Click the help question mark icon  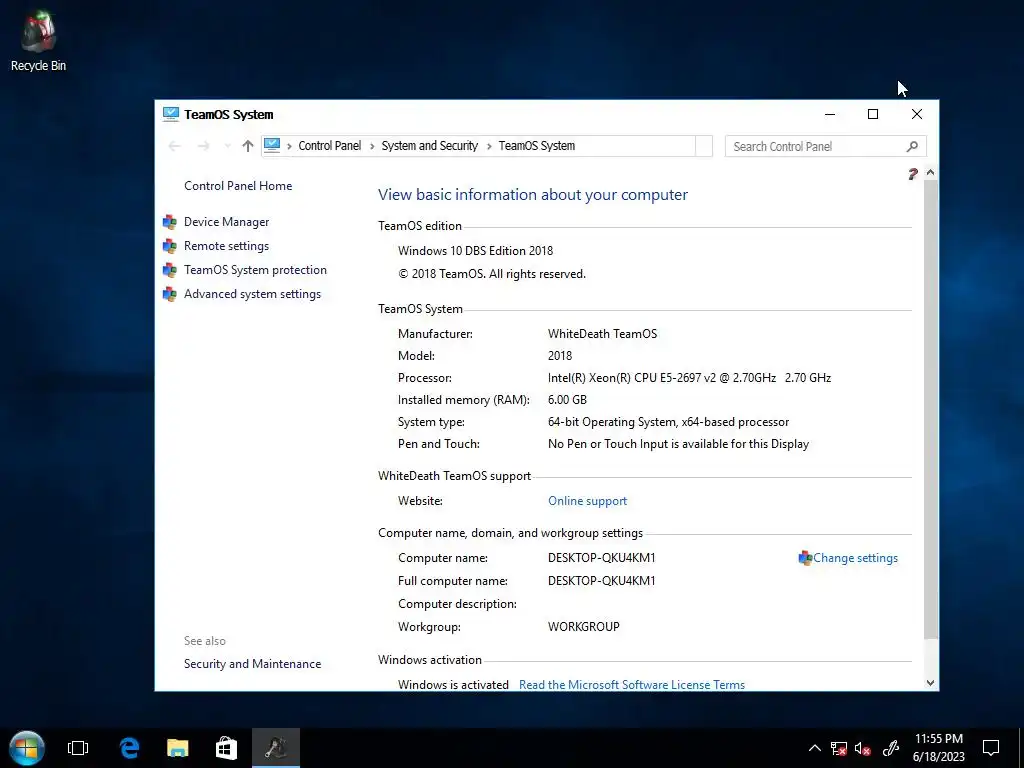[x=912, y=174]
